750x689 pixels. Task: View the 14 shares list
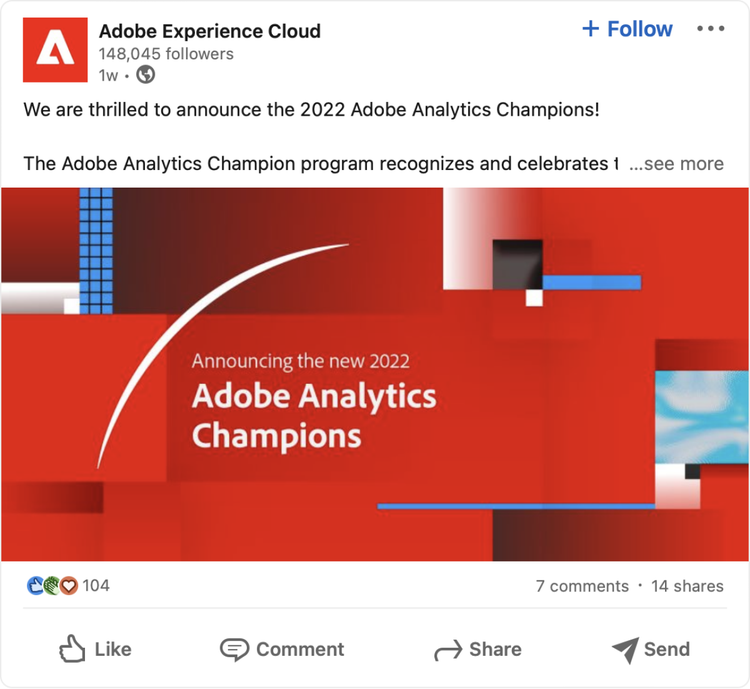coord(687,586)
